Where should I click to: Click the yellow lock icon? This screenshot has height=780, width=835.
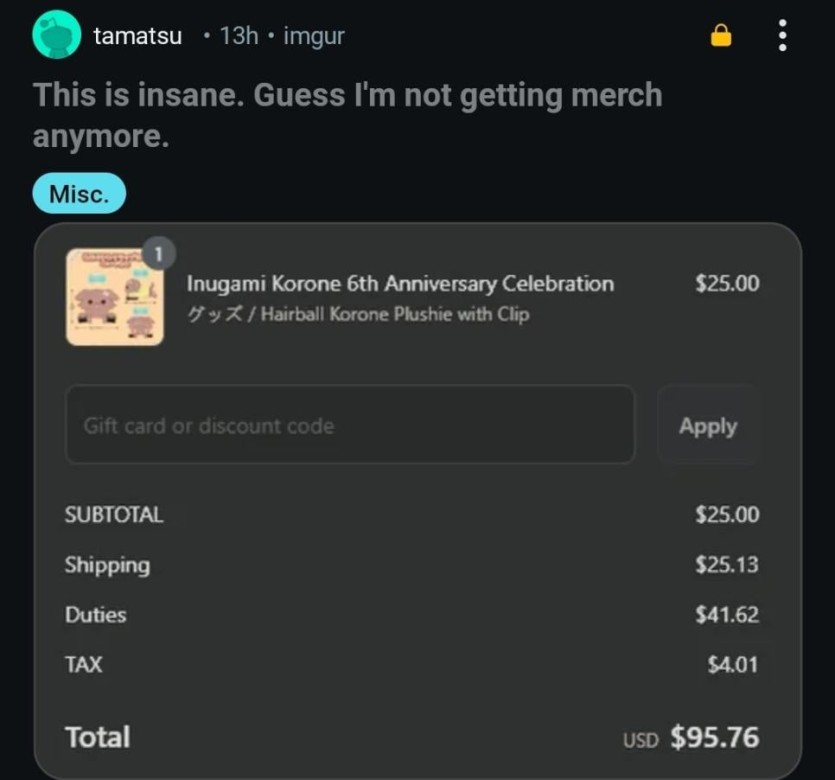[x=720, y=36]
